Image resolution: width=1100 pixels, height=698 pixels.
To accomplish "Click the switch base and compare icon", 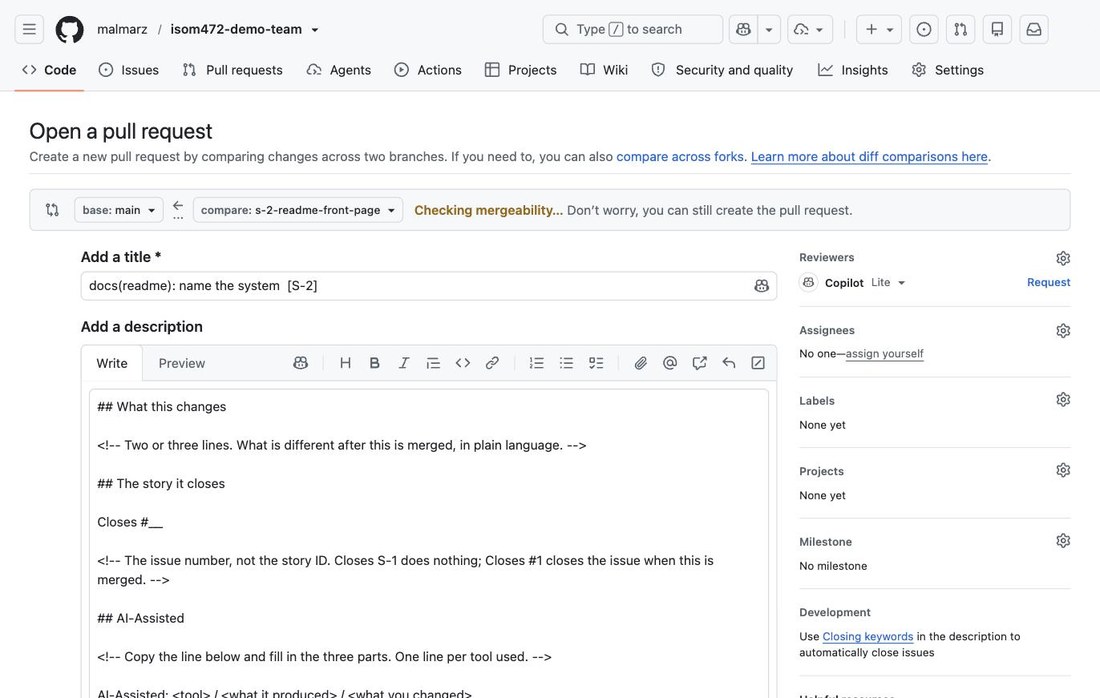I will click(52, 210).
